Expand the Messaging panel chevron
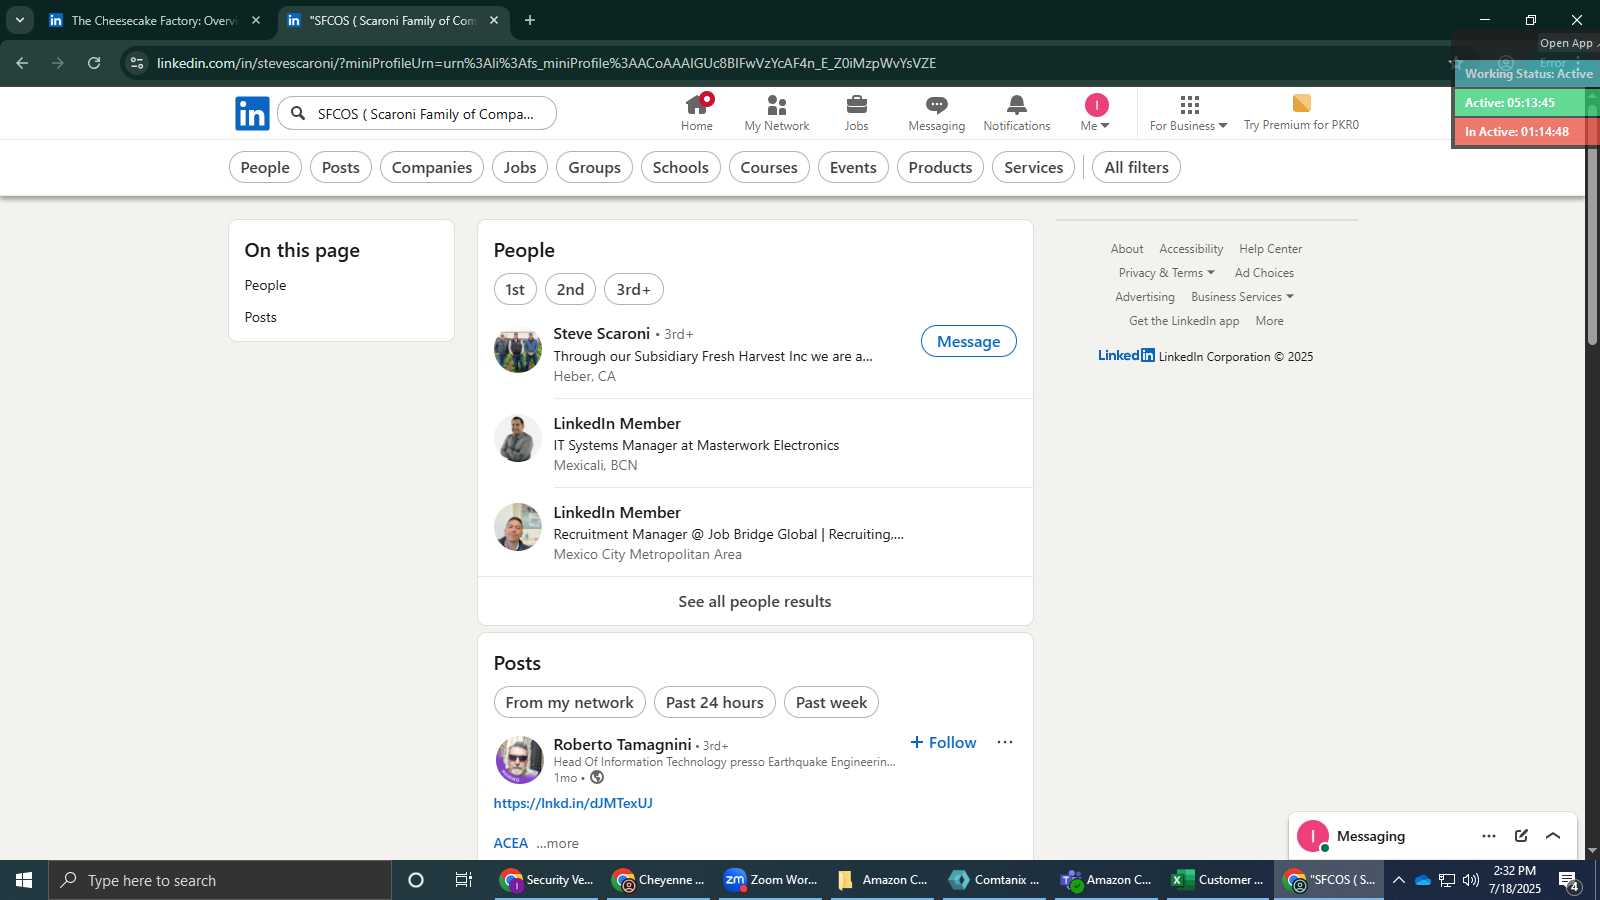This screenshot has height=900, width=1600. (1553, 836)
